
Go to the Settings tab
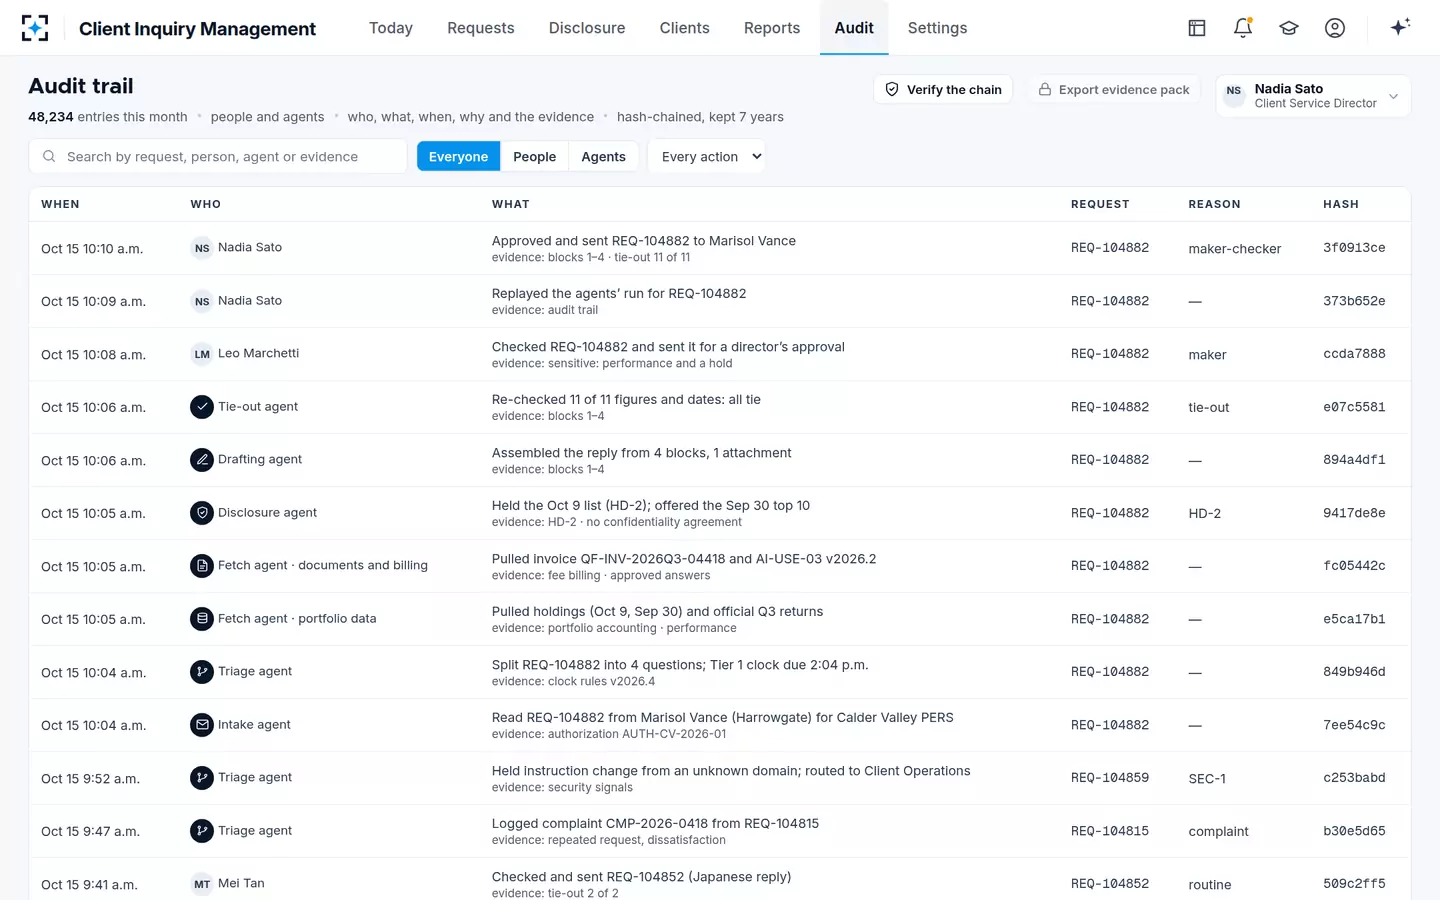pos(937,28)
